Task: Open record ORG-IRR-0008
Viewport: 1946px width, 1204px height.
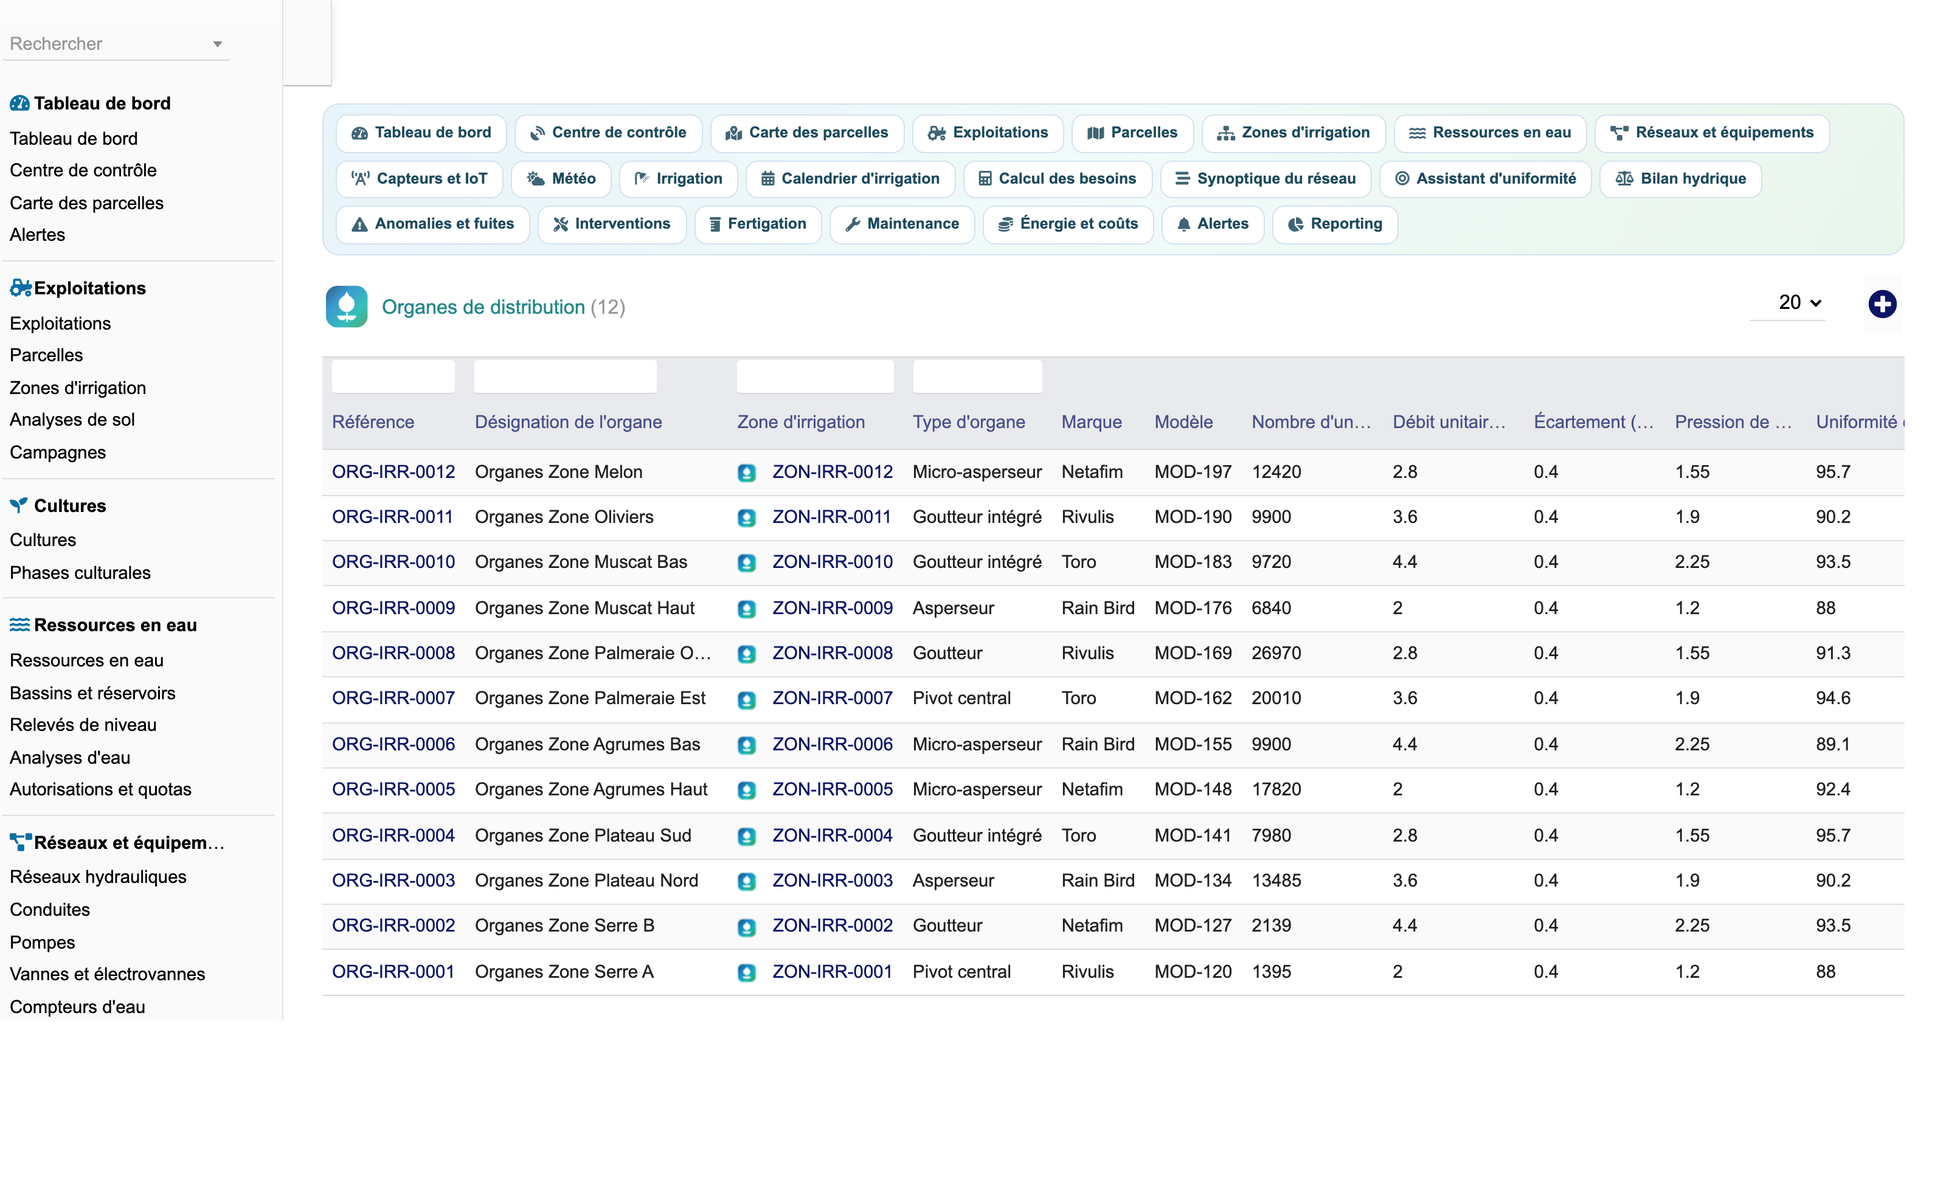Action: (x=393, y=653)
